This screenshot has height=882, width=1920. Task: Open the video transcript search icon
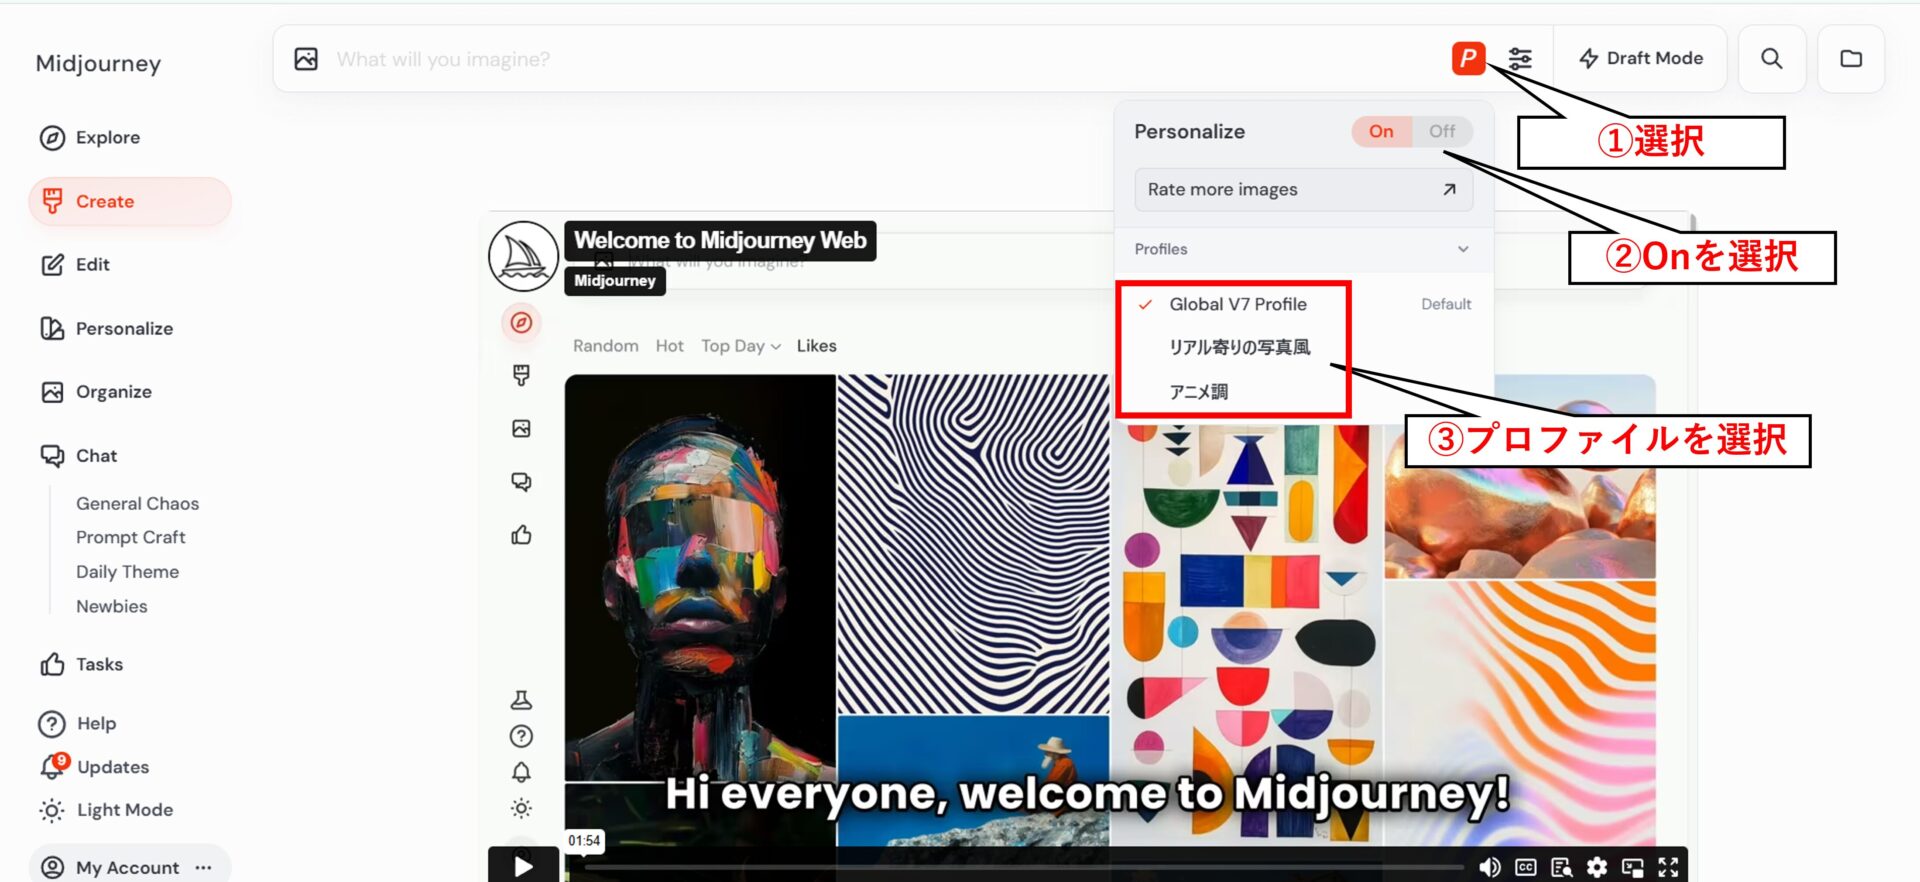pyautogui.click(x=1561, y=867)
